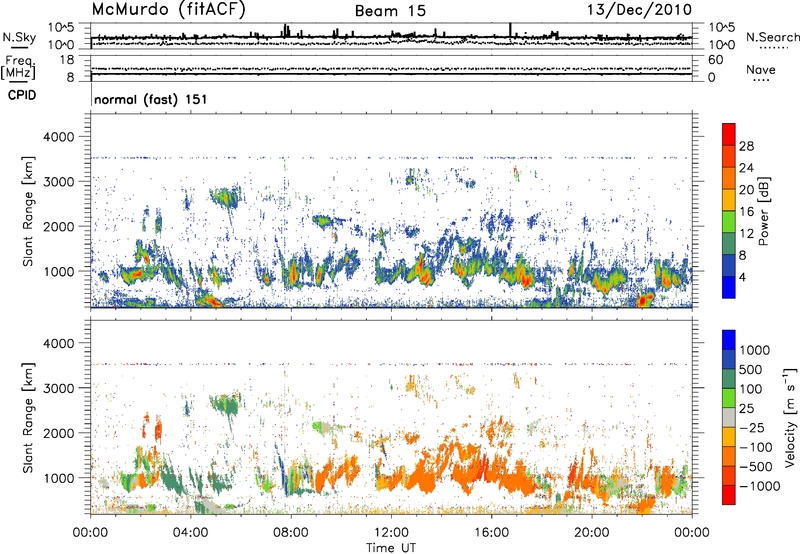
Task: Click the '28' label on the Power scale
Action: (746, 146)
